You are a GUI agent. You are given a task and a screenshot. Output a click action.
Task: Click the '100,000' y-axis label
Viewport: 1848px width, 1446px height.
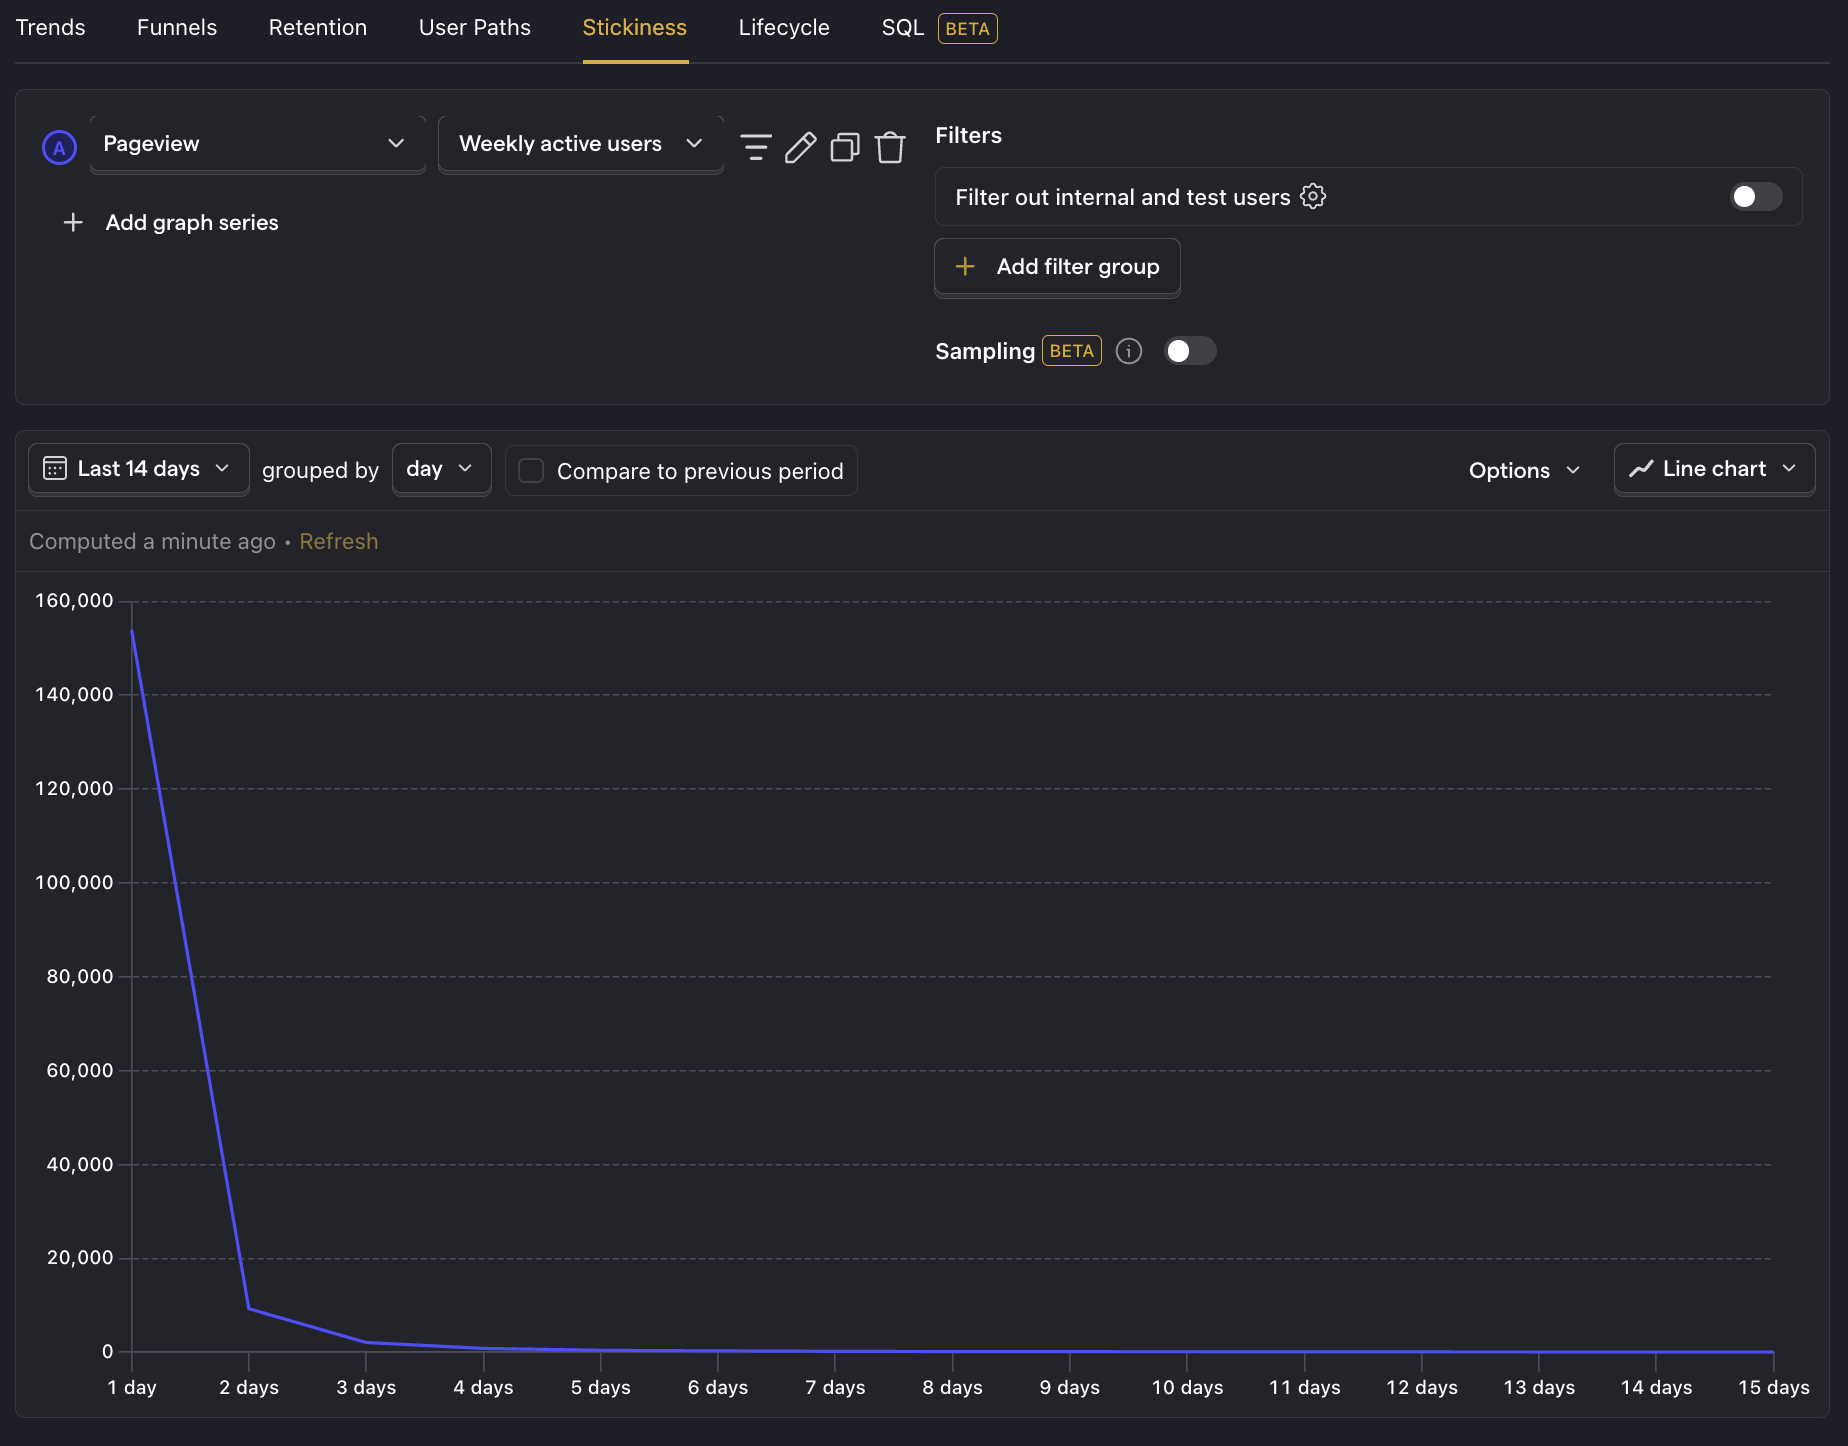coord(74,882)
